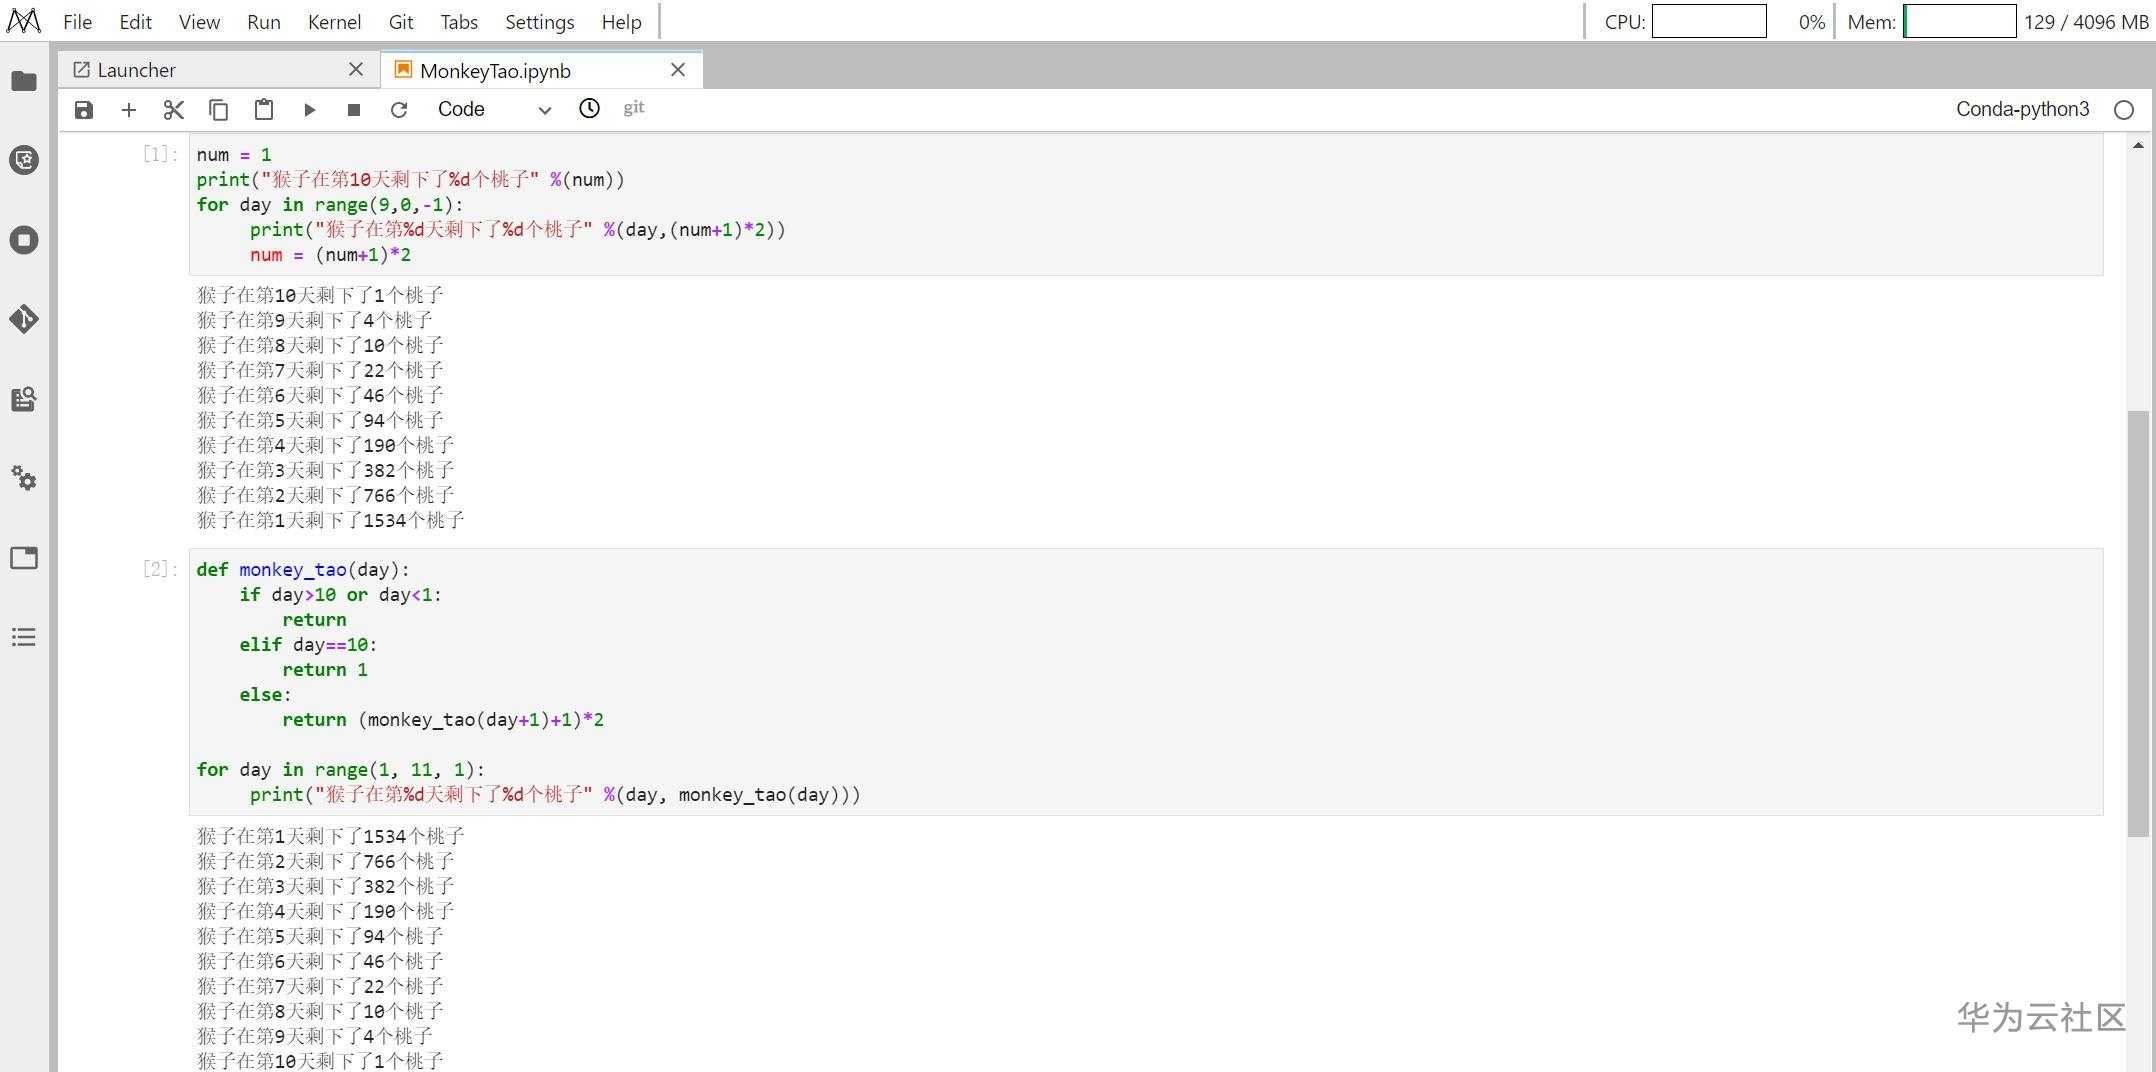
Task: Close the MonkeyTao.ipynb tab
Action: 678,70
